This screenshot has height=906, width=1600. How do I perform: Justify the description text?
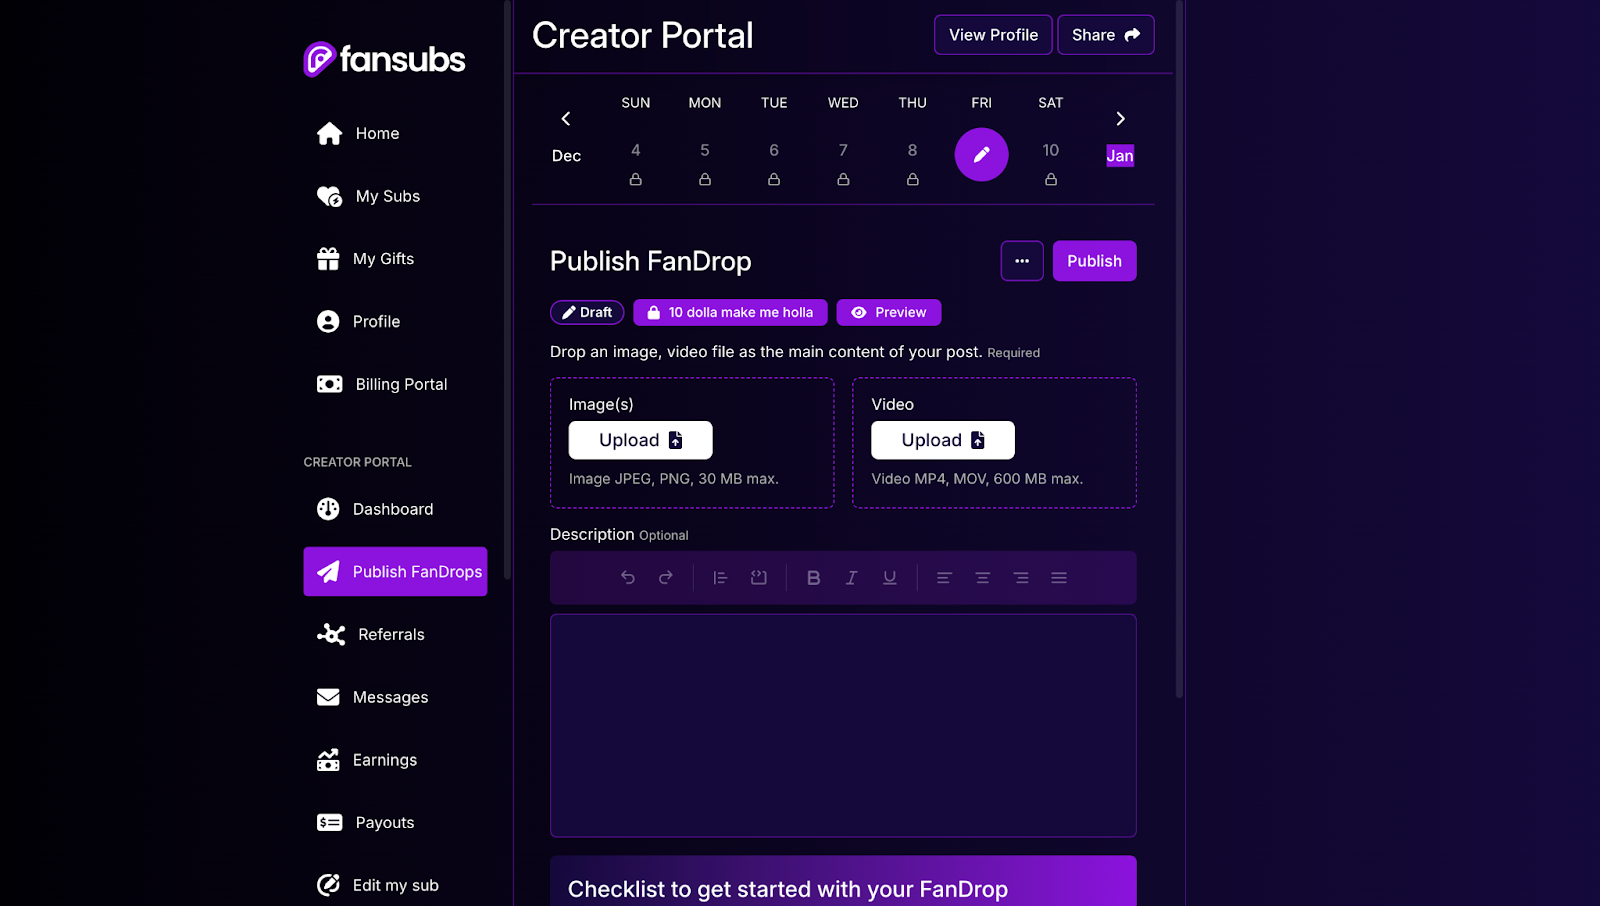(1059, 577)
